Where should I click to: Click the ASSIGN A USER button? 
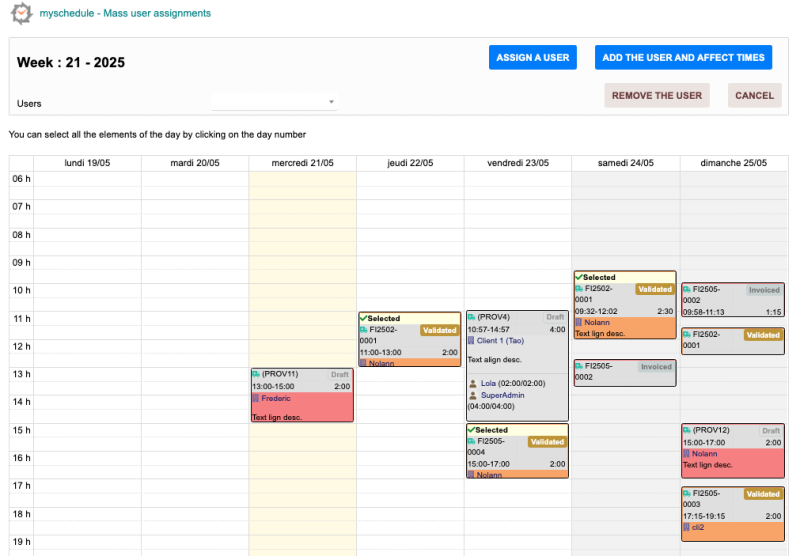[x=533, y=58]
